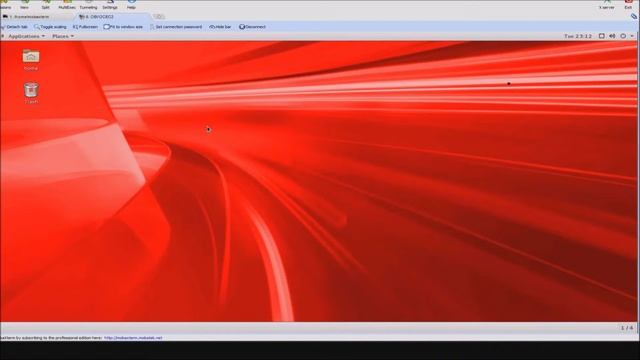This screenshot has height=360, width=640.
Task: Click the 1 / 4 workspace indicator
Action: (x=627, y=328)
